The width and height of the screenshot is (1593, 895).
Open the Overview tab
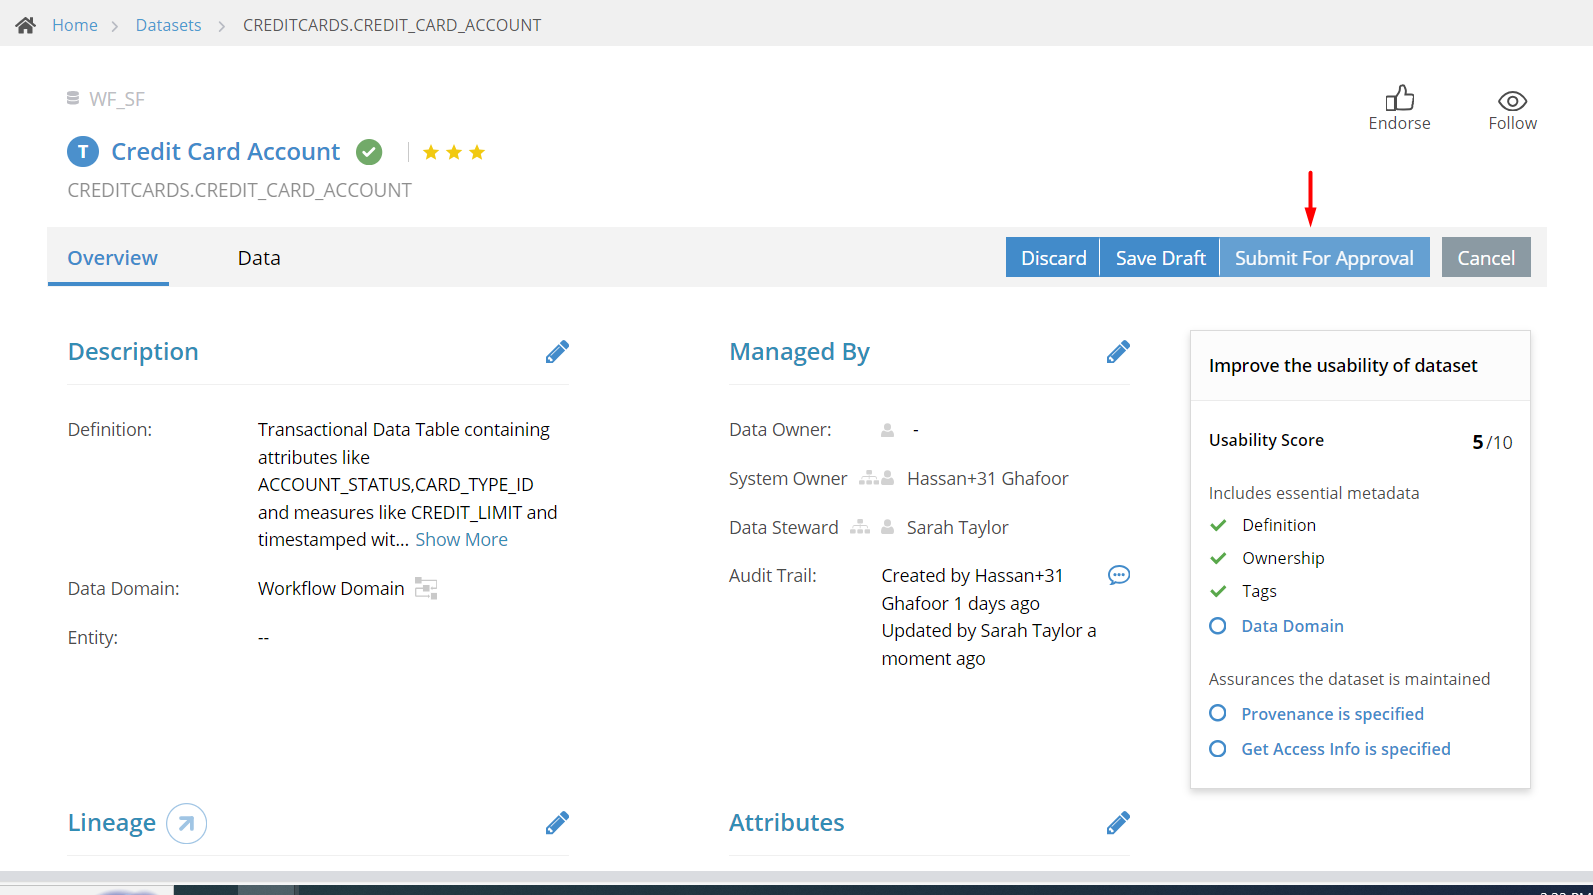tap(112, 258)
